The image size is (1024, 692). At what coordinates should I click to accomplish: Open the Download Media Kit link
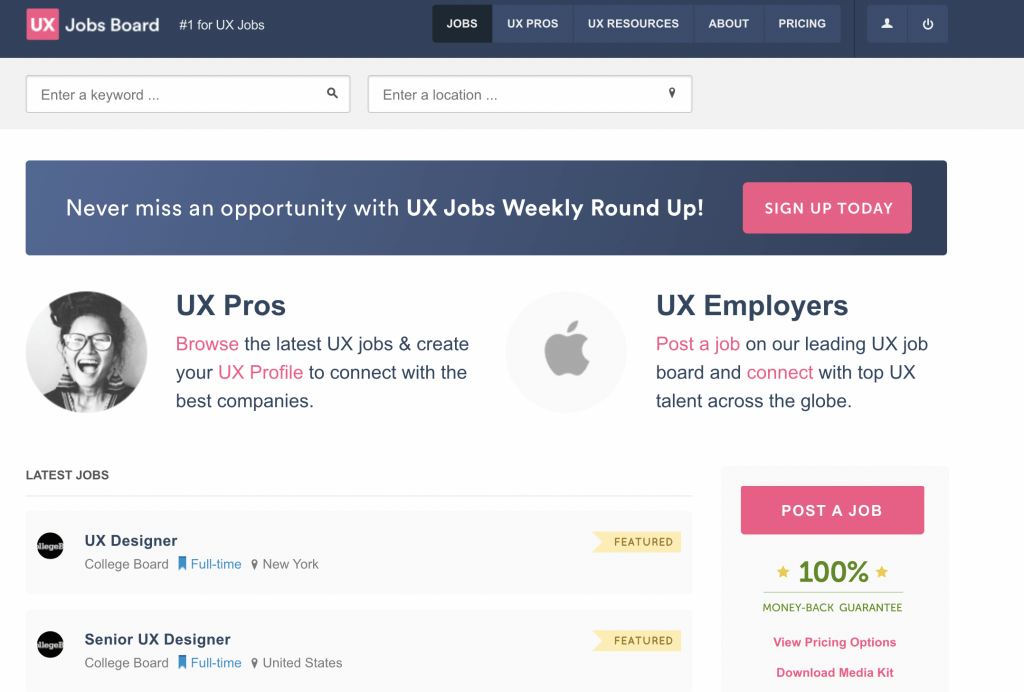[834, 672]
